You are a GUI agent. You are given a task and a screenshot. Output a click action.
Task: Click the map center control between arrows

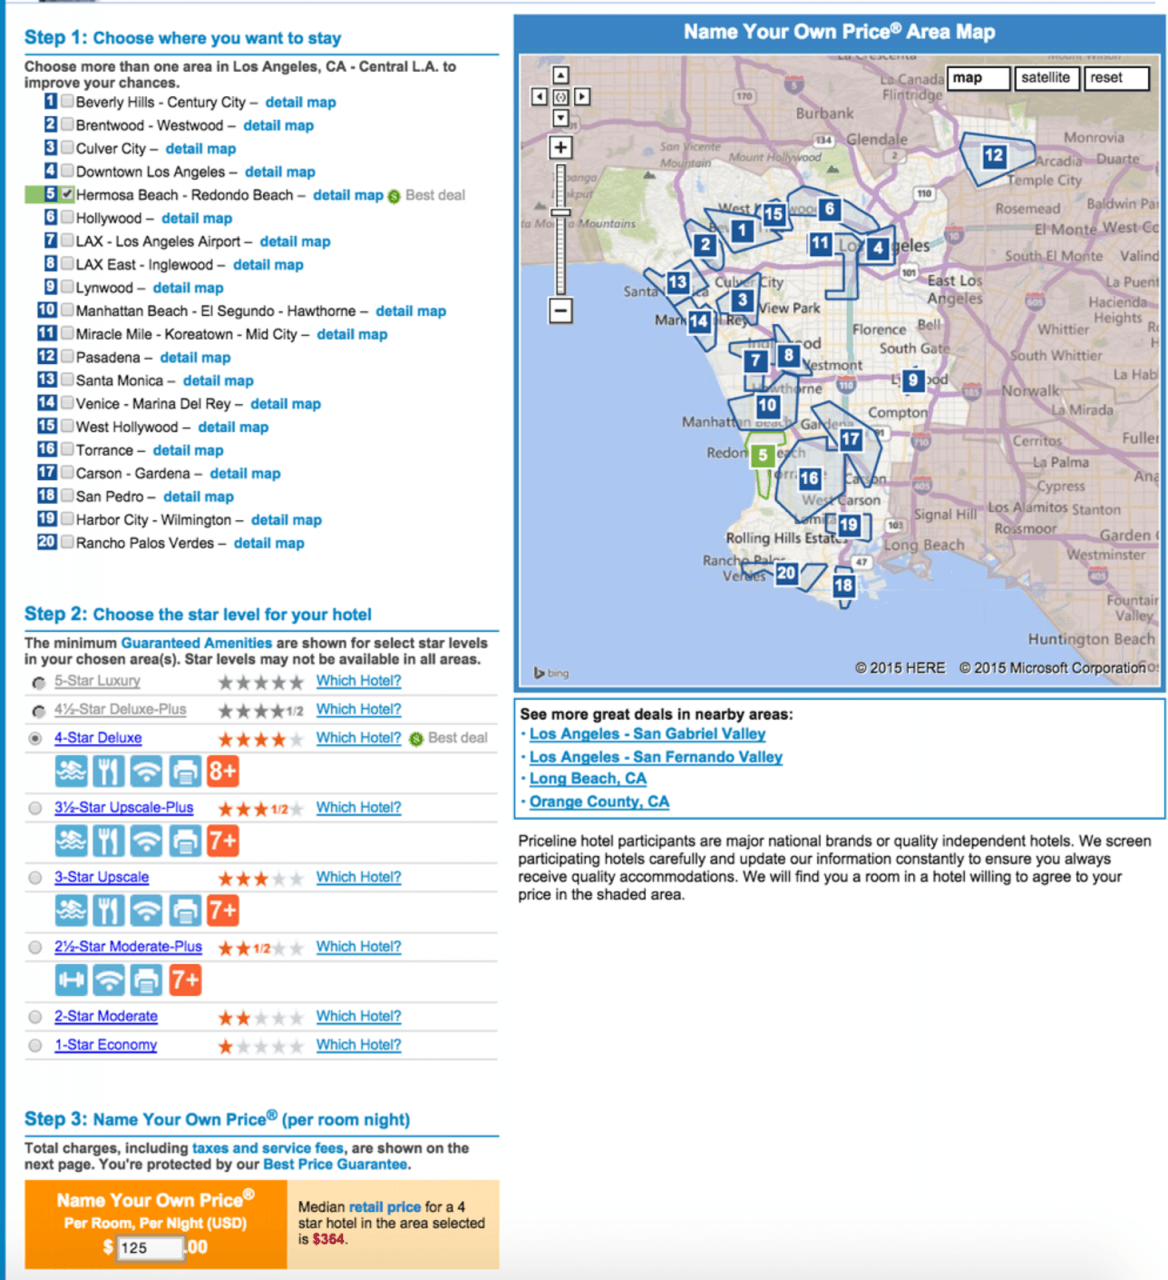pos(560,97)
